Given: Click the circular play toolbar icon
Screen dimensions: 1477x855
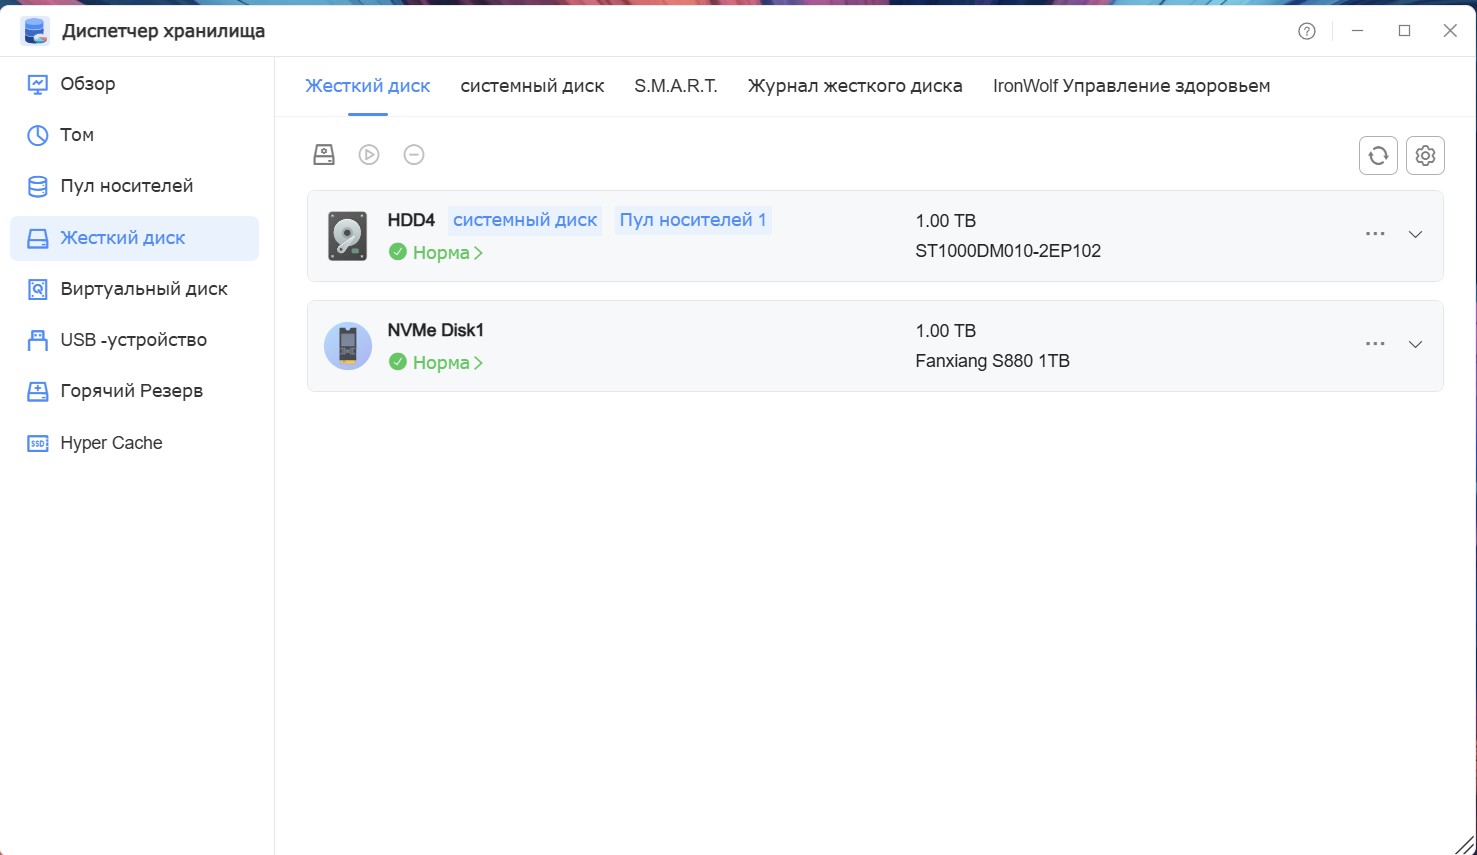Looking at the screenshot, I should pos(369,154).
